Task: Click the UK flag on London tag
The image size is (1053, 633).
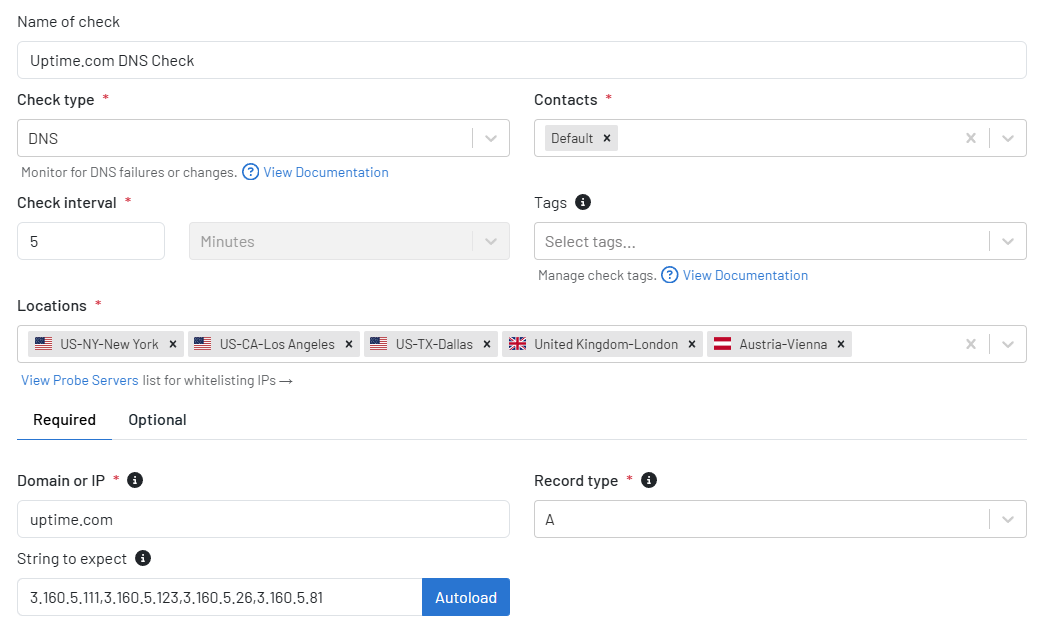Action: coord(517,344)
